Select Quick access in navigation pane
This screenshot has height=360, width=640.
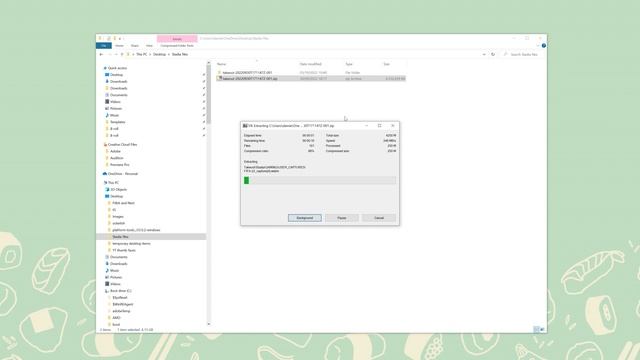click(117, 68)
